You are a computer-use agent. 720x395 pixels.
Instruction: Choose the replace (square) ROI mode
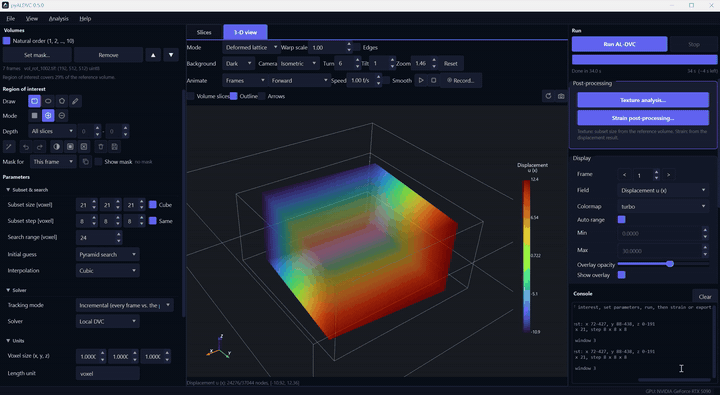tap(34, 116)
